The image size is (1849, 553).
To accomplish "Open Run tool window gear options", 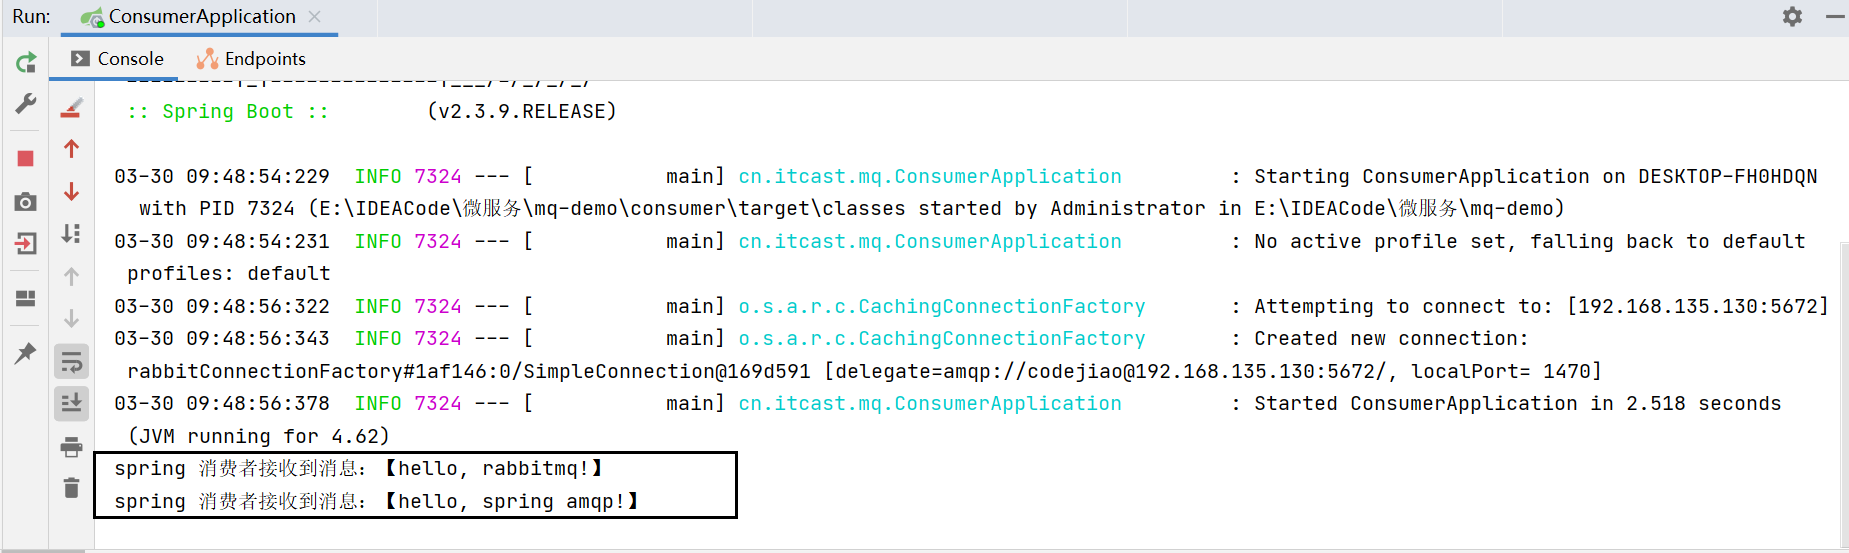I will (x=1792, y=17).
